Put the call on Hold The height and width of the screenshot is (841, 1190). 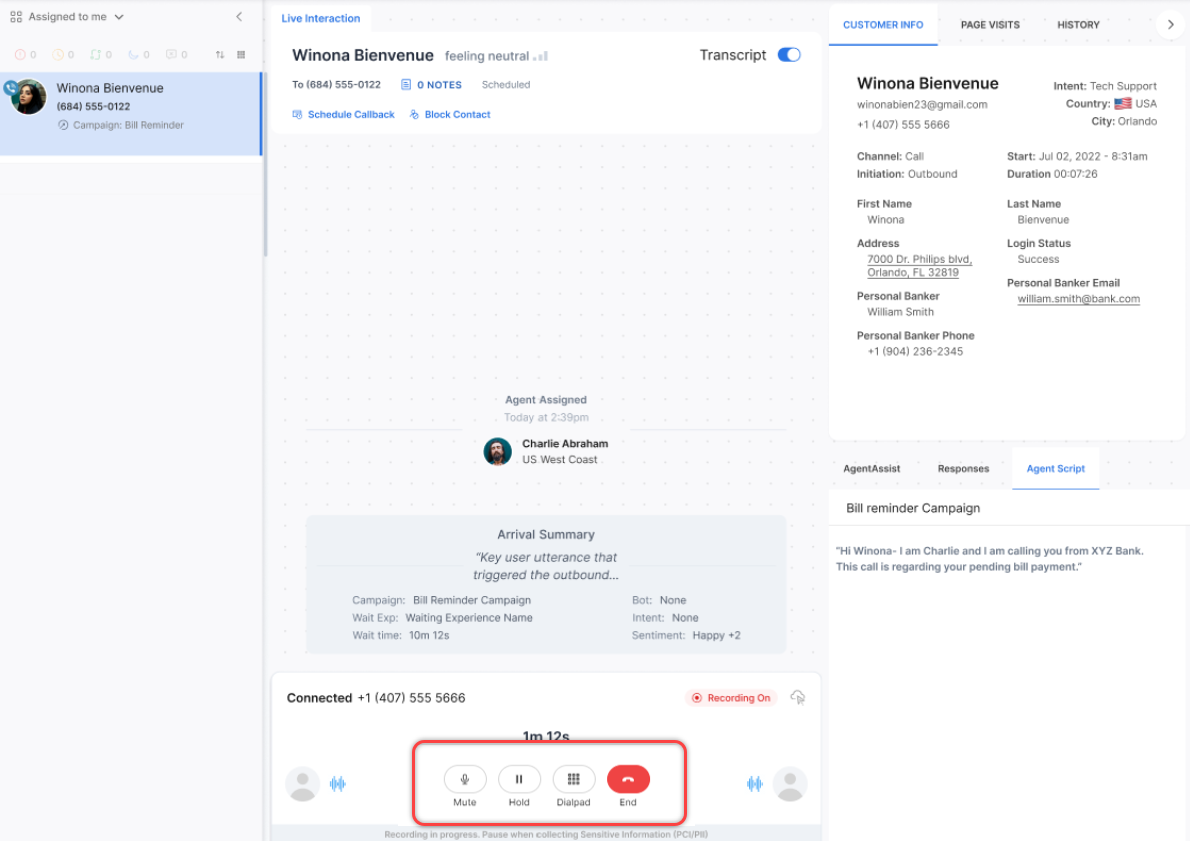point(519,779)
